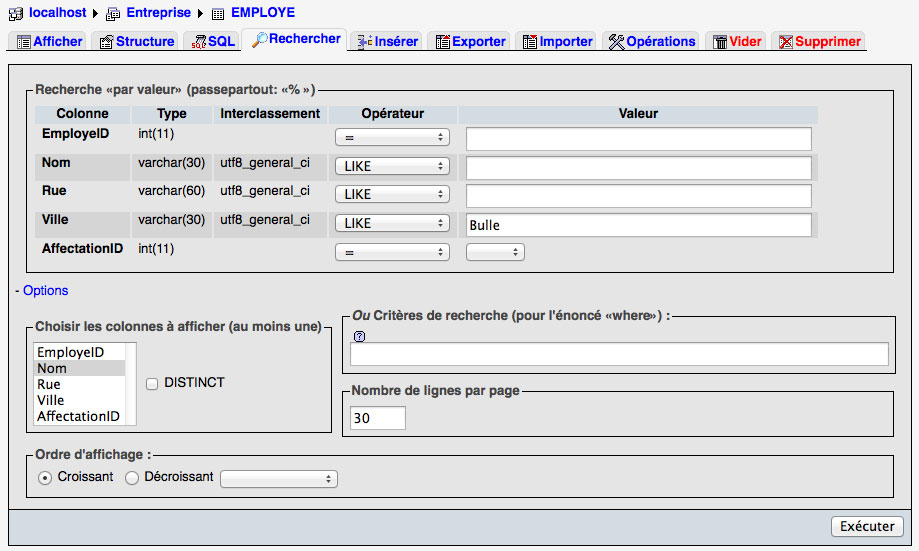Open AffectationID value dropdown

coord(495,252)
